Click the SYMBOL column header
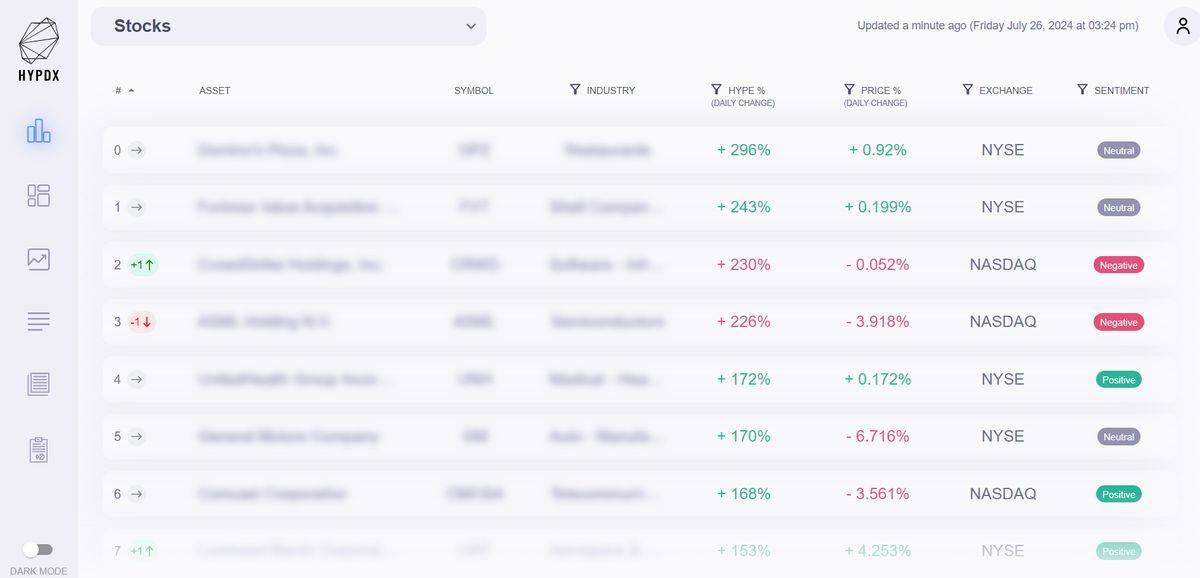The width and height of the screenshot is (1200, 578). [x=474, y=91]
